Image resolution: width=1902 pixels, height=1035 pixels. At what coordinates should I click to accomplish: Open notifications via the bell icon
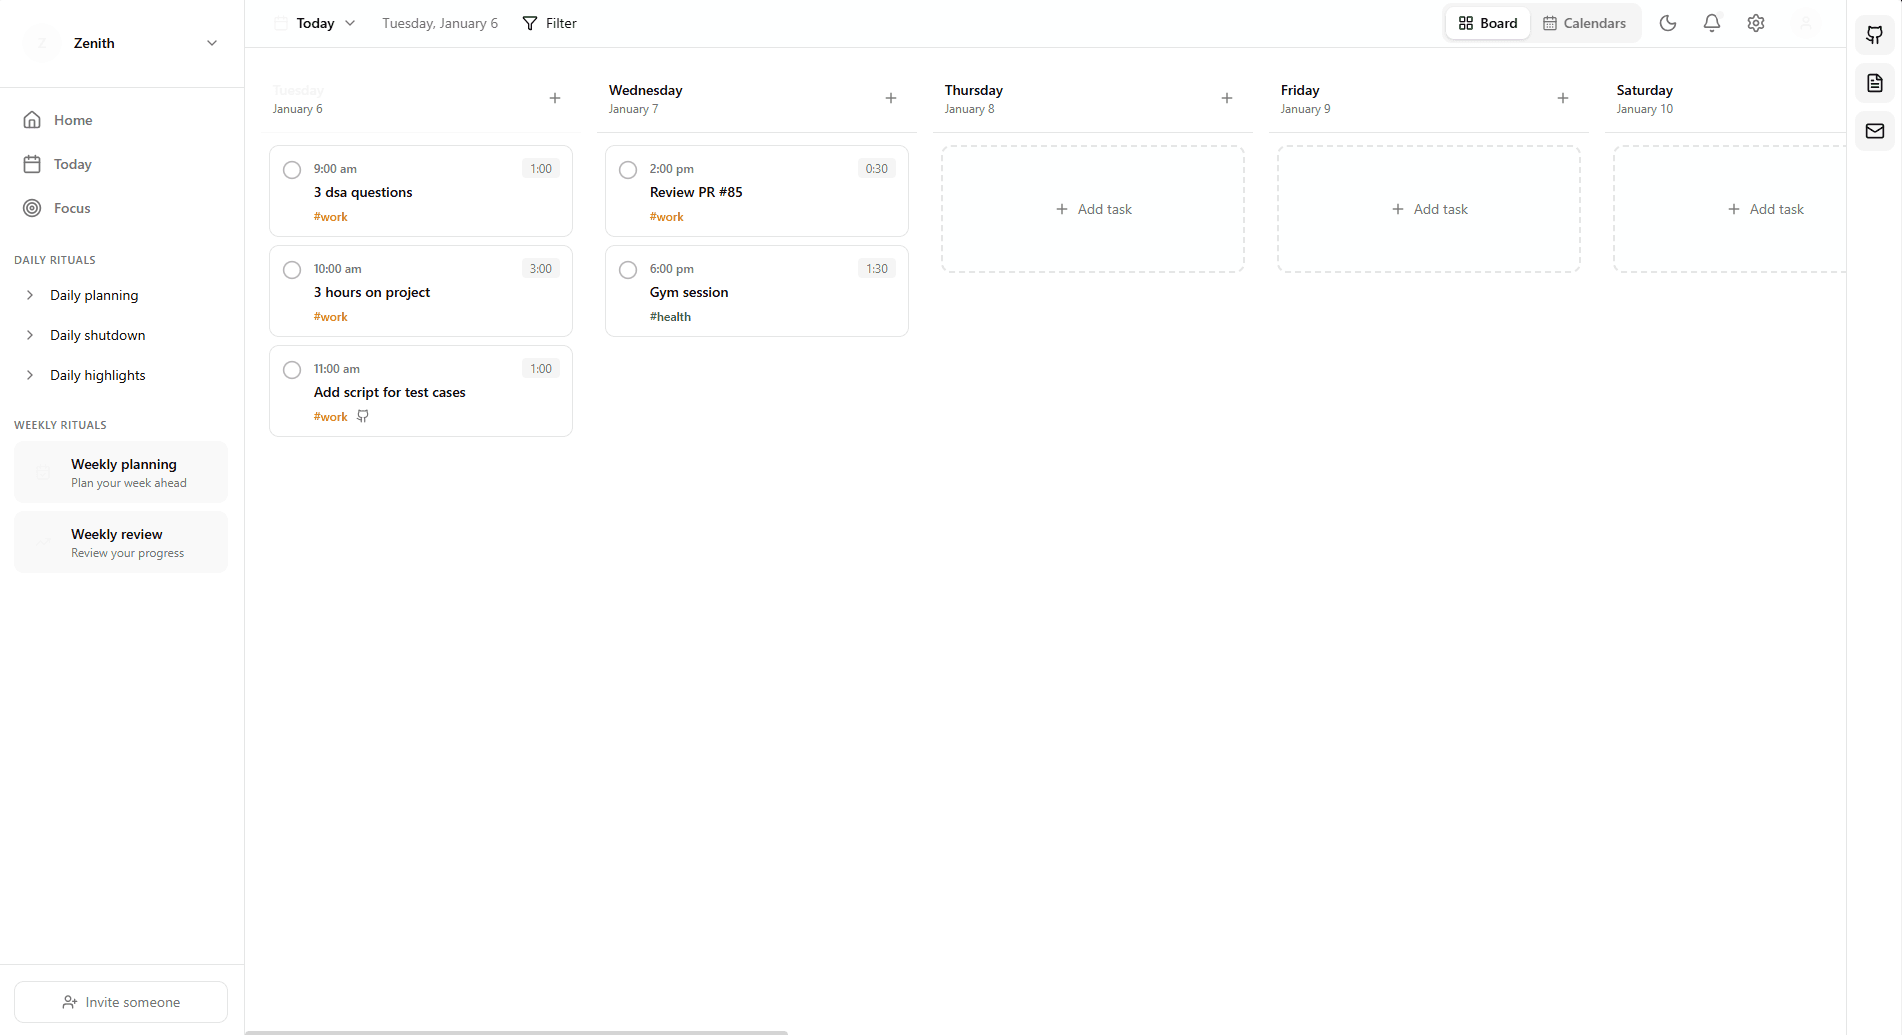(x=1711, y=22)
